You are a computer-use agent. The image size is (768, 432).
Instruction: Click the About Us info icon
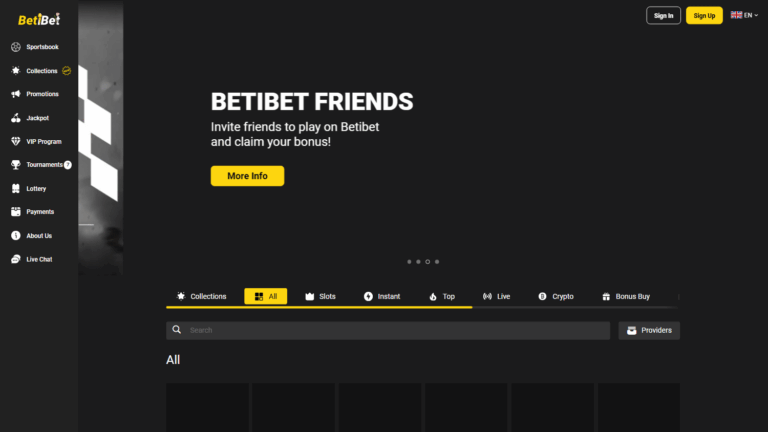(16, 236)
